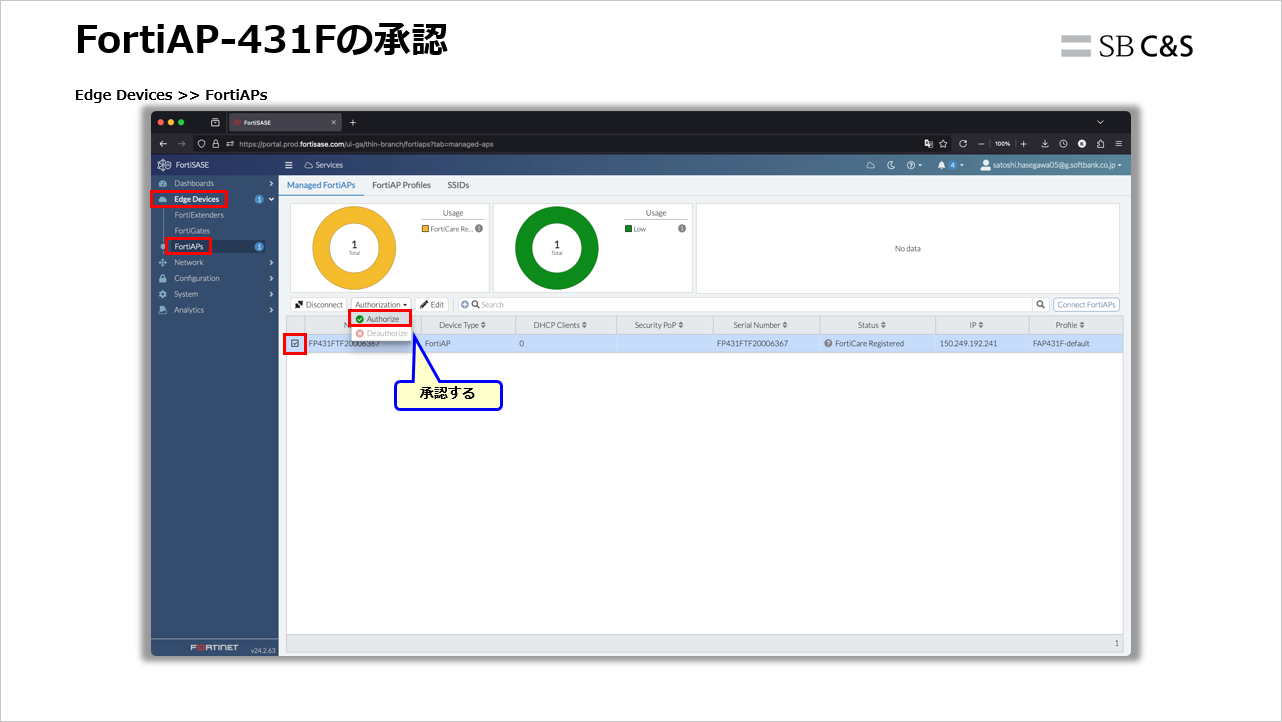Select FortiAPs in the sidebar
Viewport: 1282px width, 722px height.
(189, 246)
